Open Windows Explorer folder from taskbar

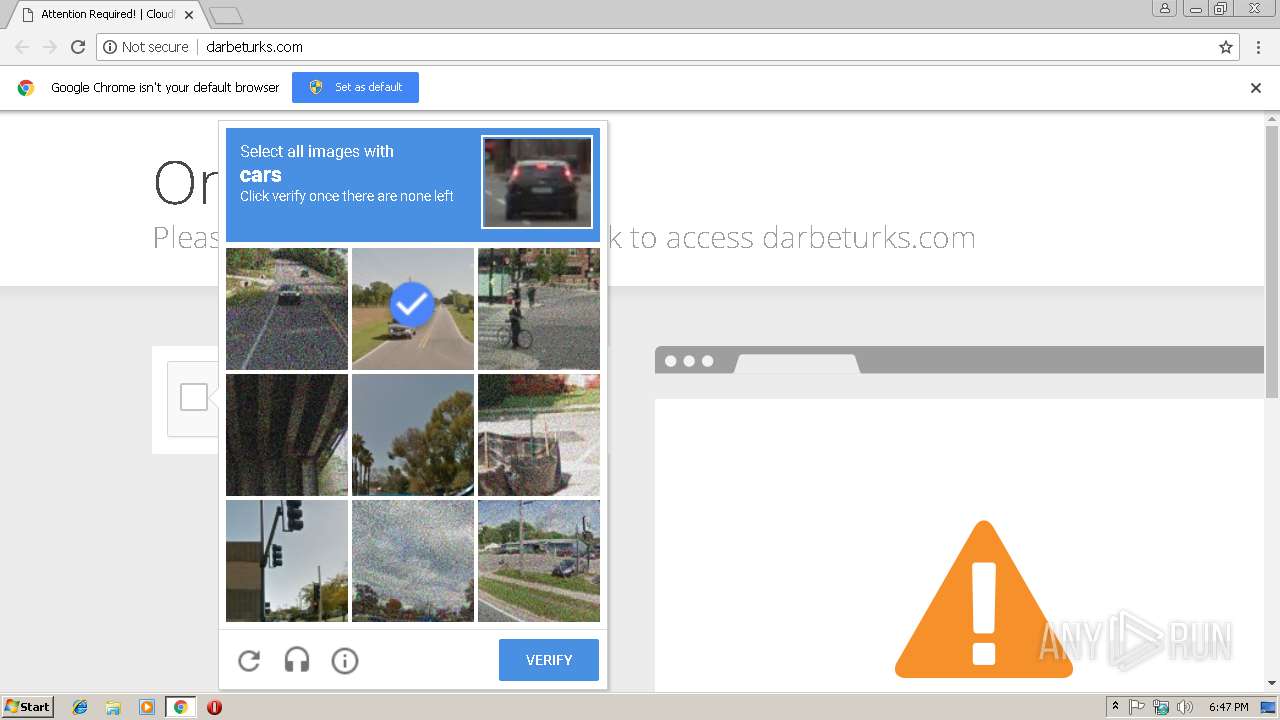(x=113, y=707)
